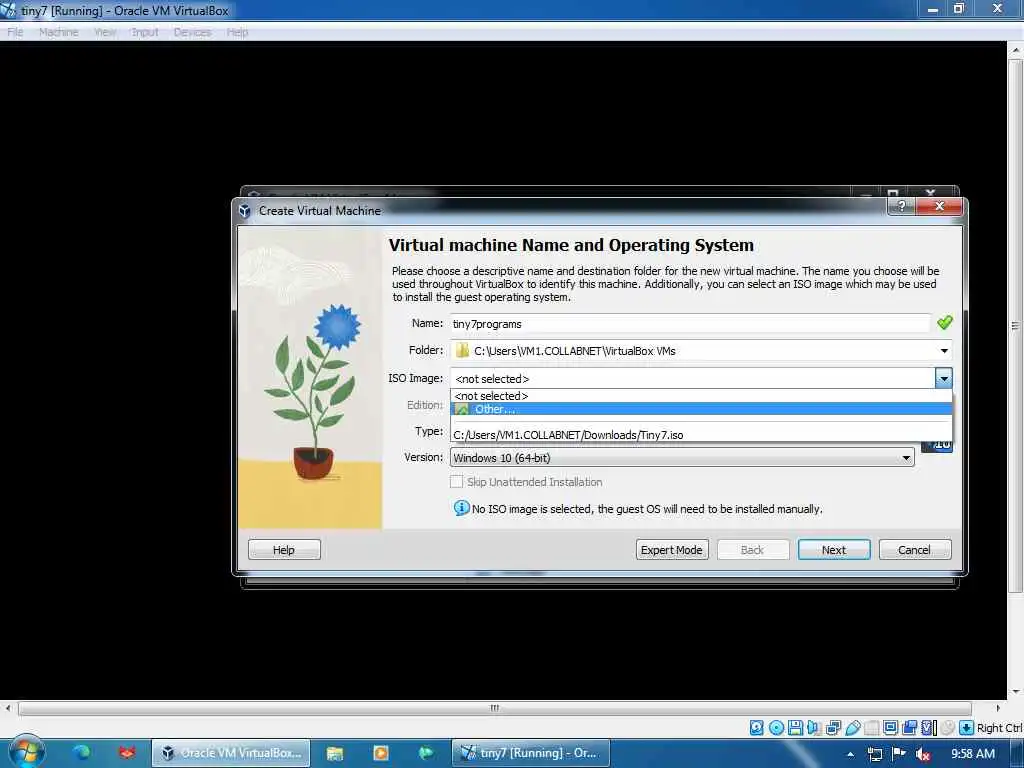Switch to Oracle VM VirtualBox taskbar window
Screen dimensions: 1024x768
point(231,753)
